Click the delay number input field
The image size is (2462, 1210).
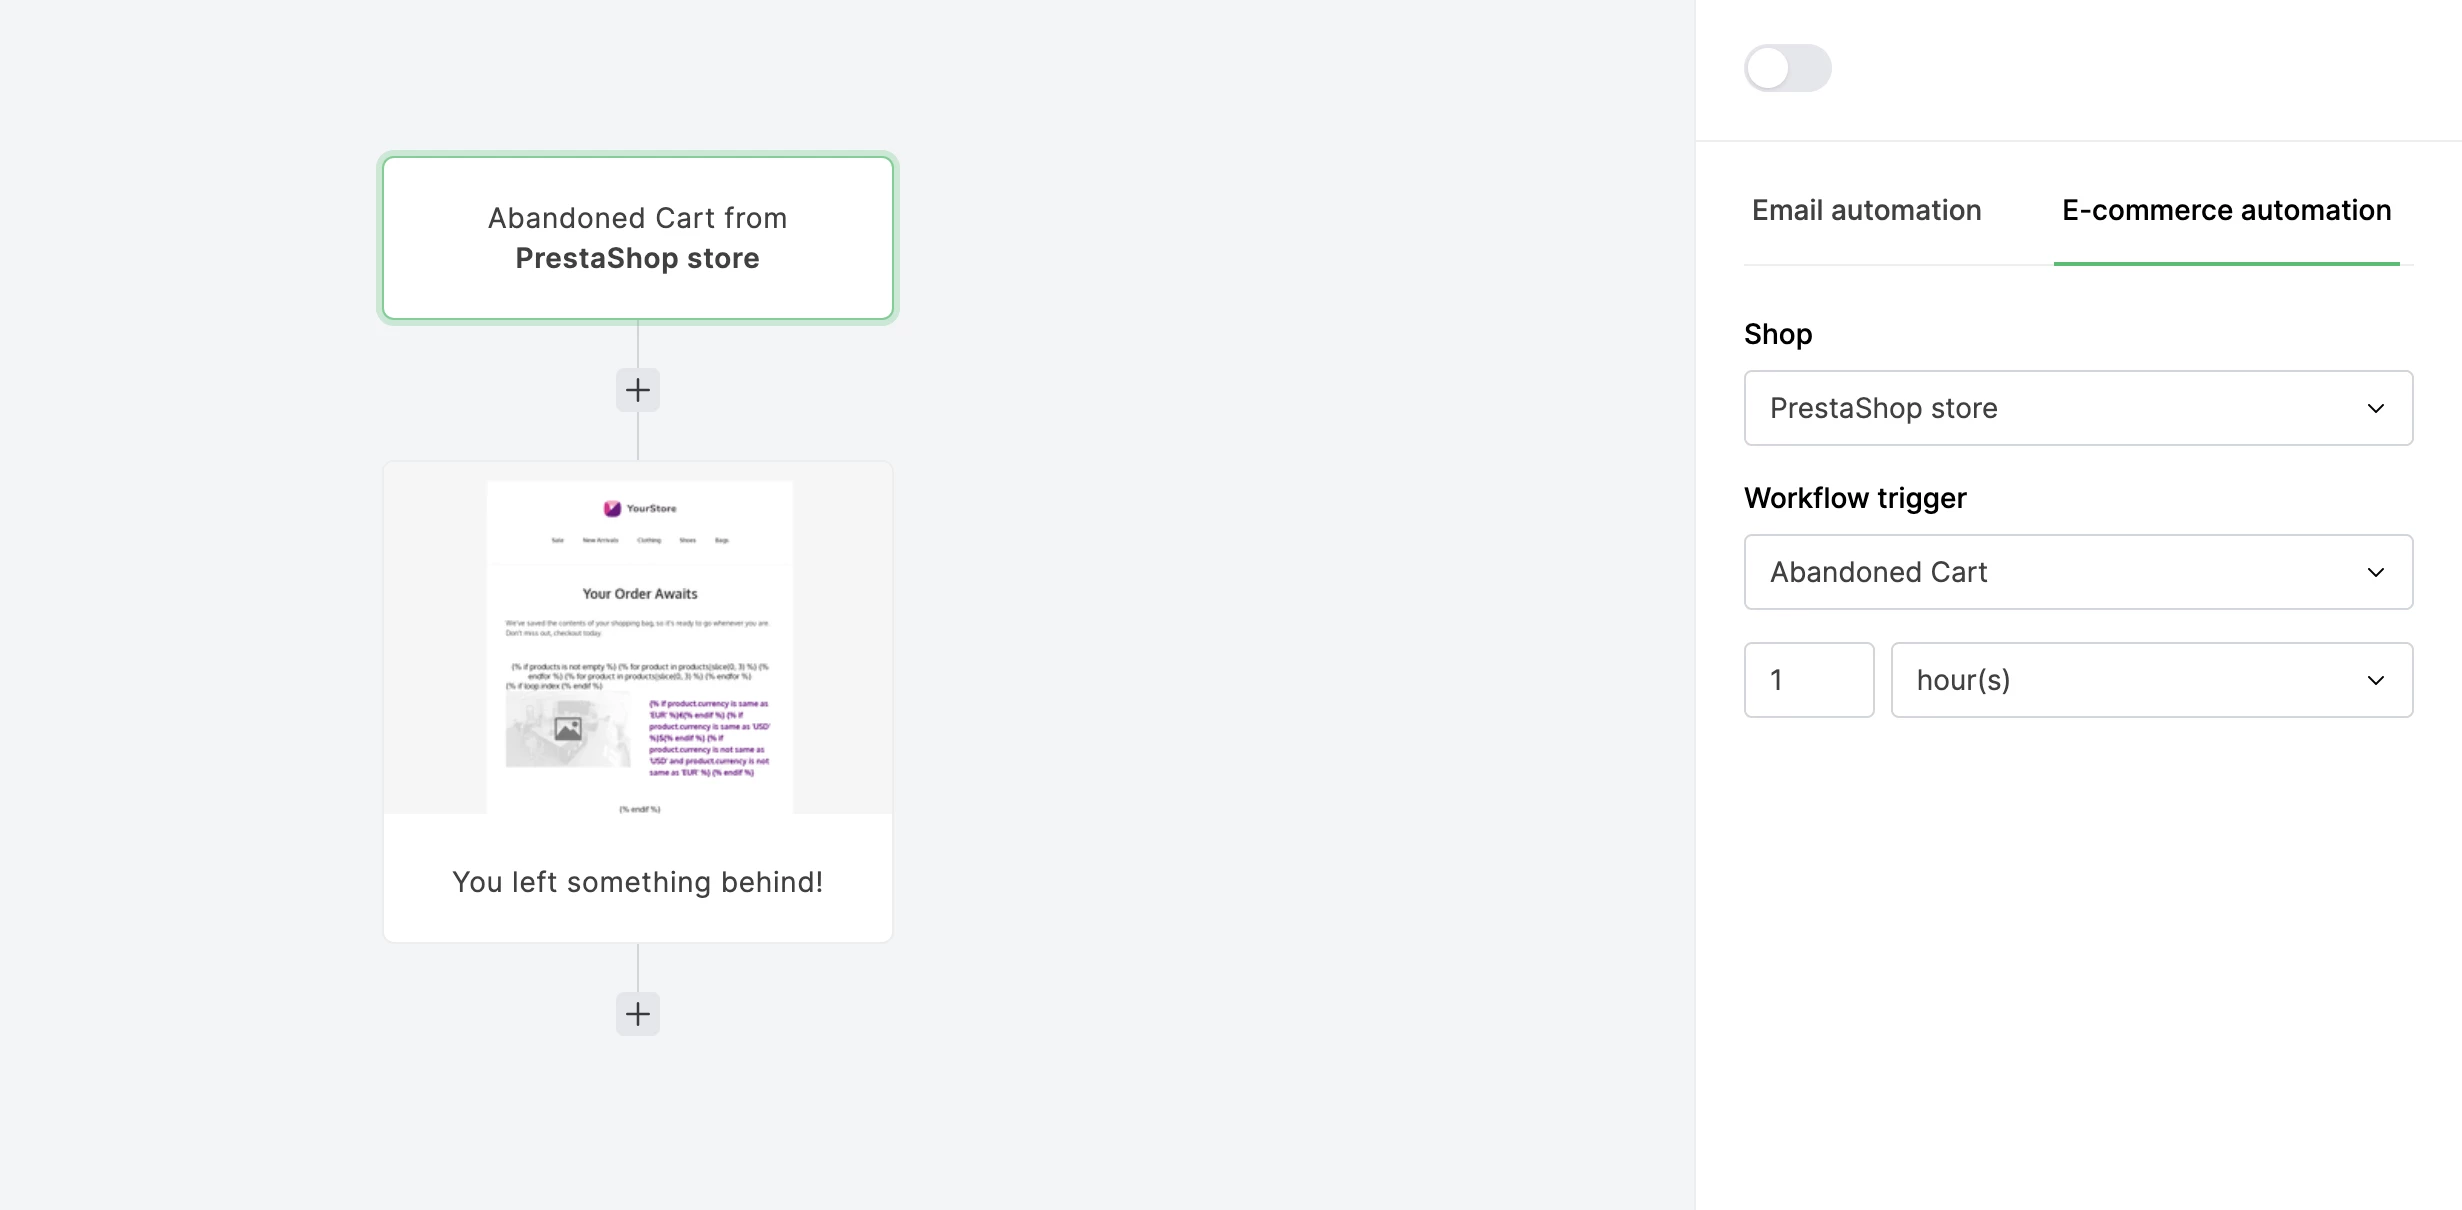point(1808,680)
